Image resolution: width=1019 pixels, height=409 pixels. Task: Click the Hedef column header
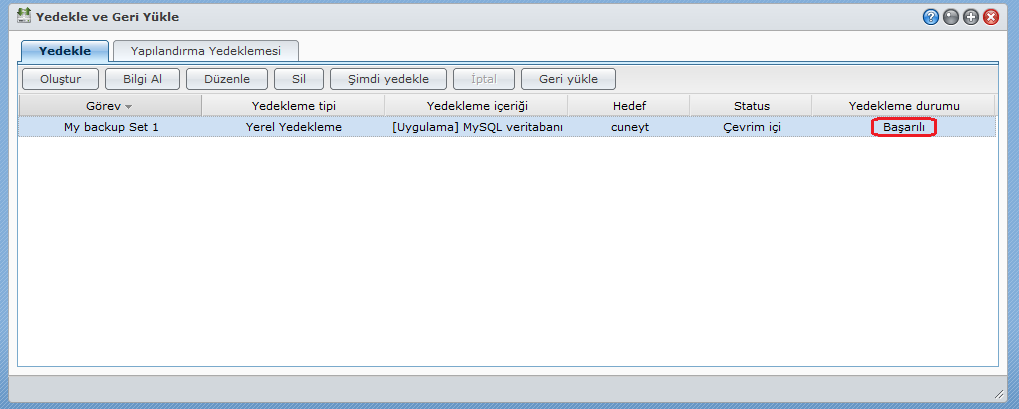coord(629,105)
